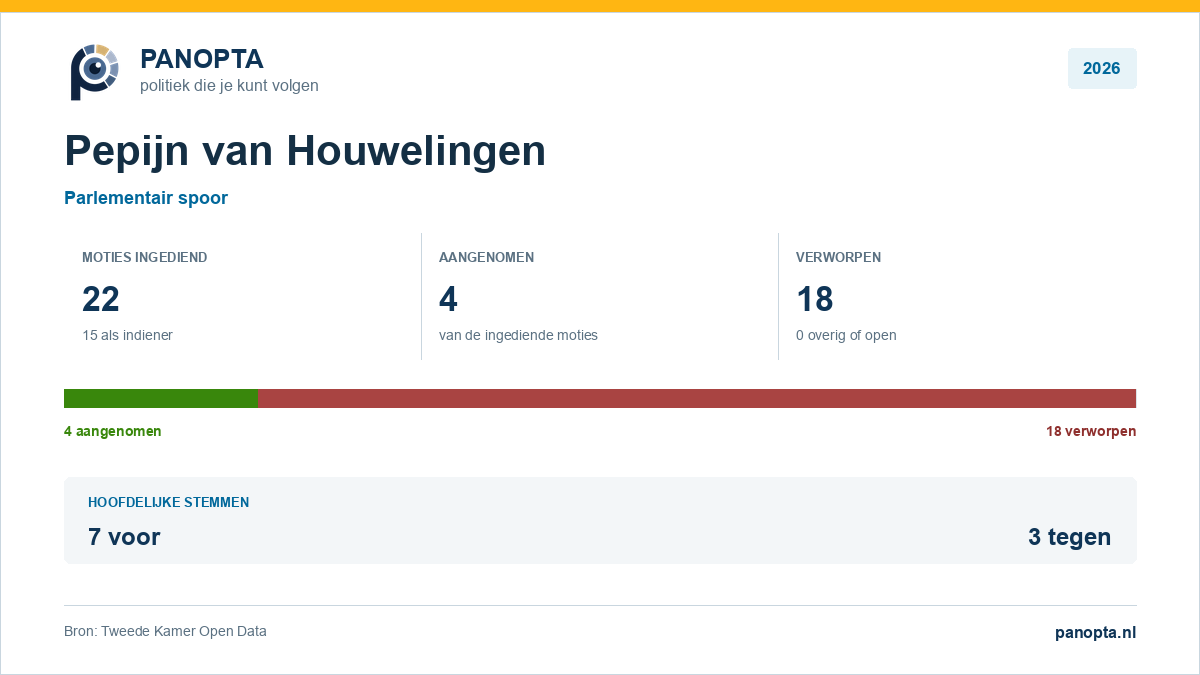This screenshot has width=1200, height=675.
Task: Select the 2026 year badge
Action: coord(1102,69)
